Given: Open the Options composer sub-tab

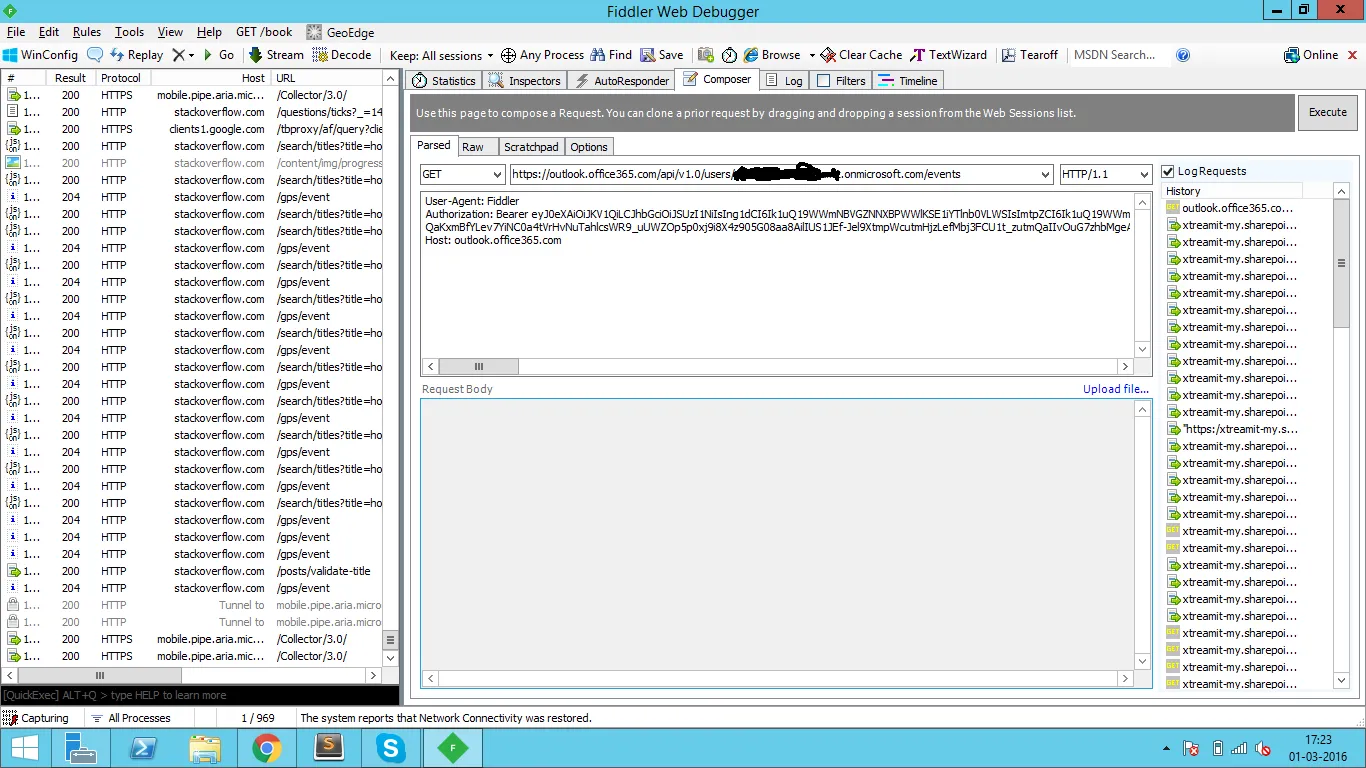Looking at the screenshot, I should point(589,147).
